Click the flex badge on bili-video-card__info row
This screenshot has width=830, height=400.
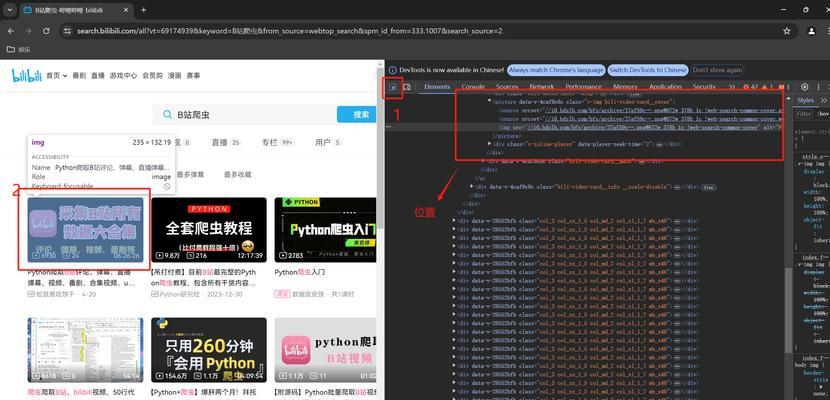tap(708, 187)
